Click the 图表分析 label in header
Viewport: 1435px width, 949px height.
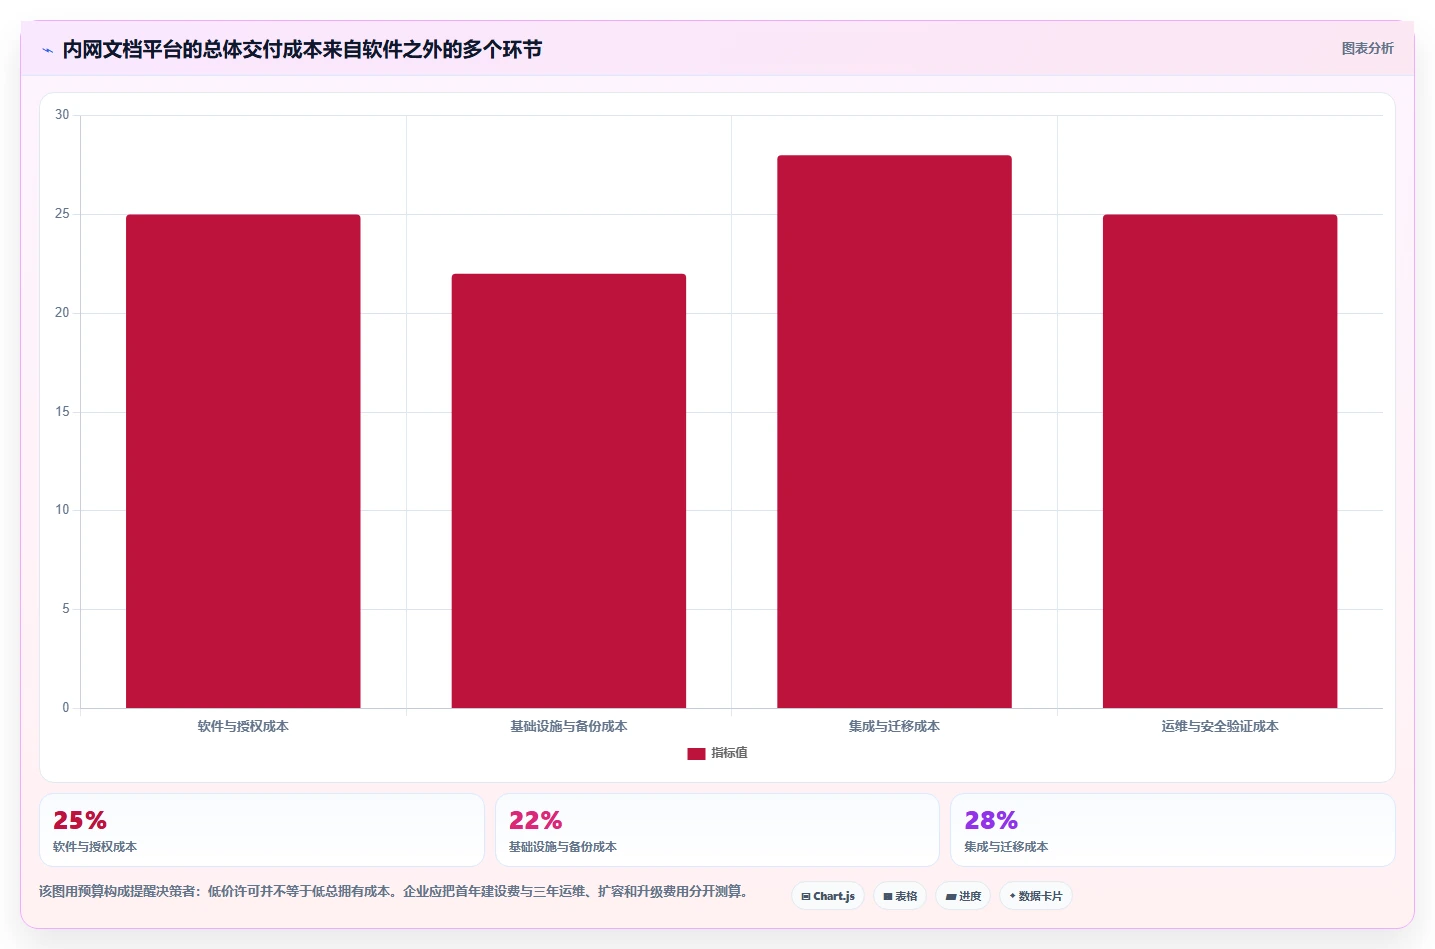click(x=1367, y=48)
